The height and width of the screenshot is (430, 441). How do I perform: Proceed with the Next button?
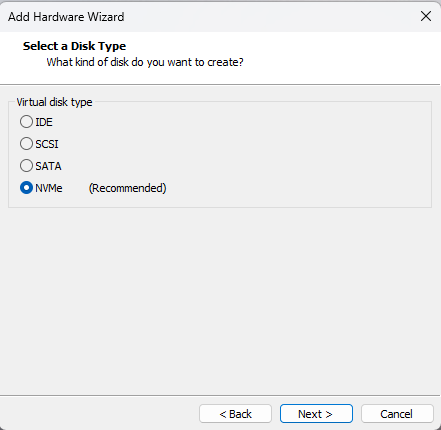(x=316, y=414)
